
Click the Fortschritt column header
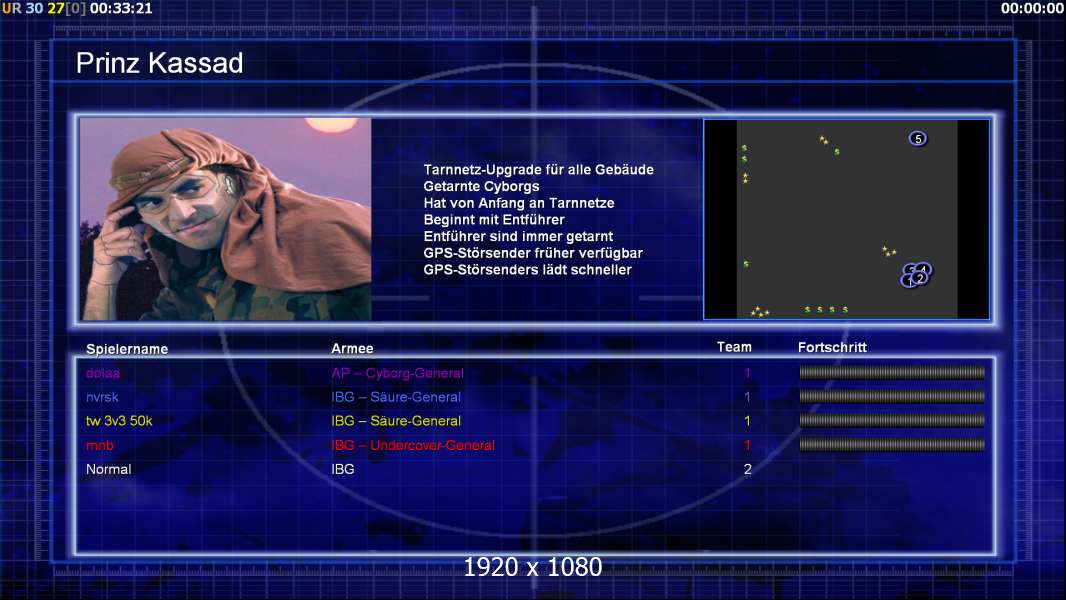832,347
